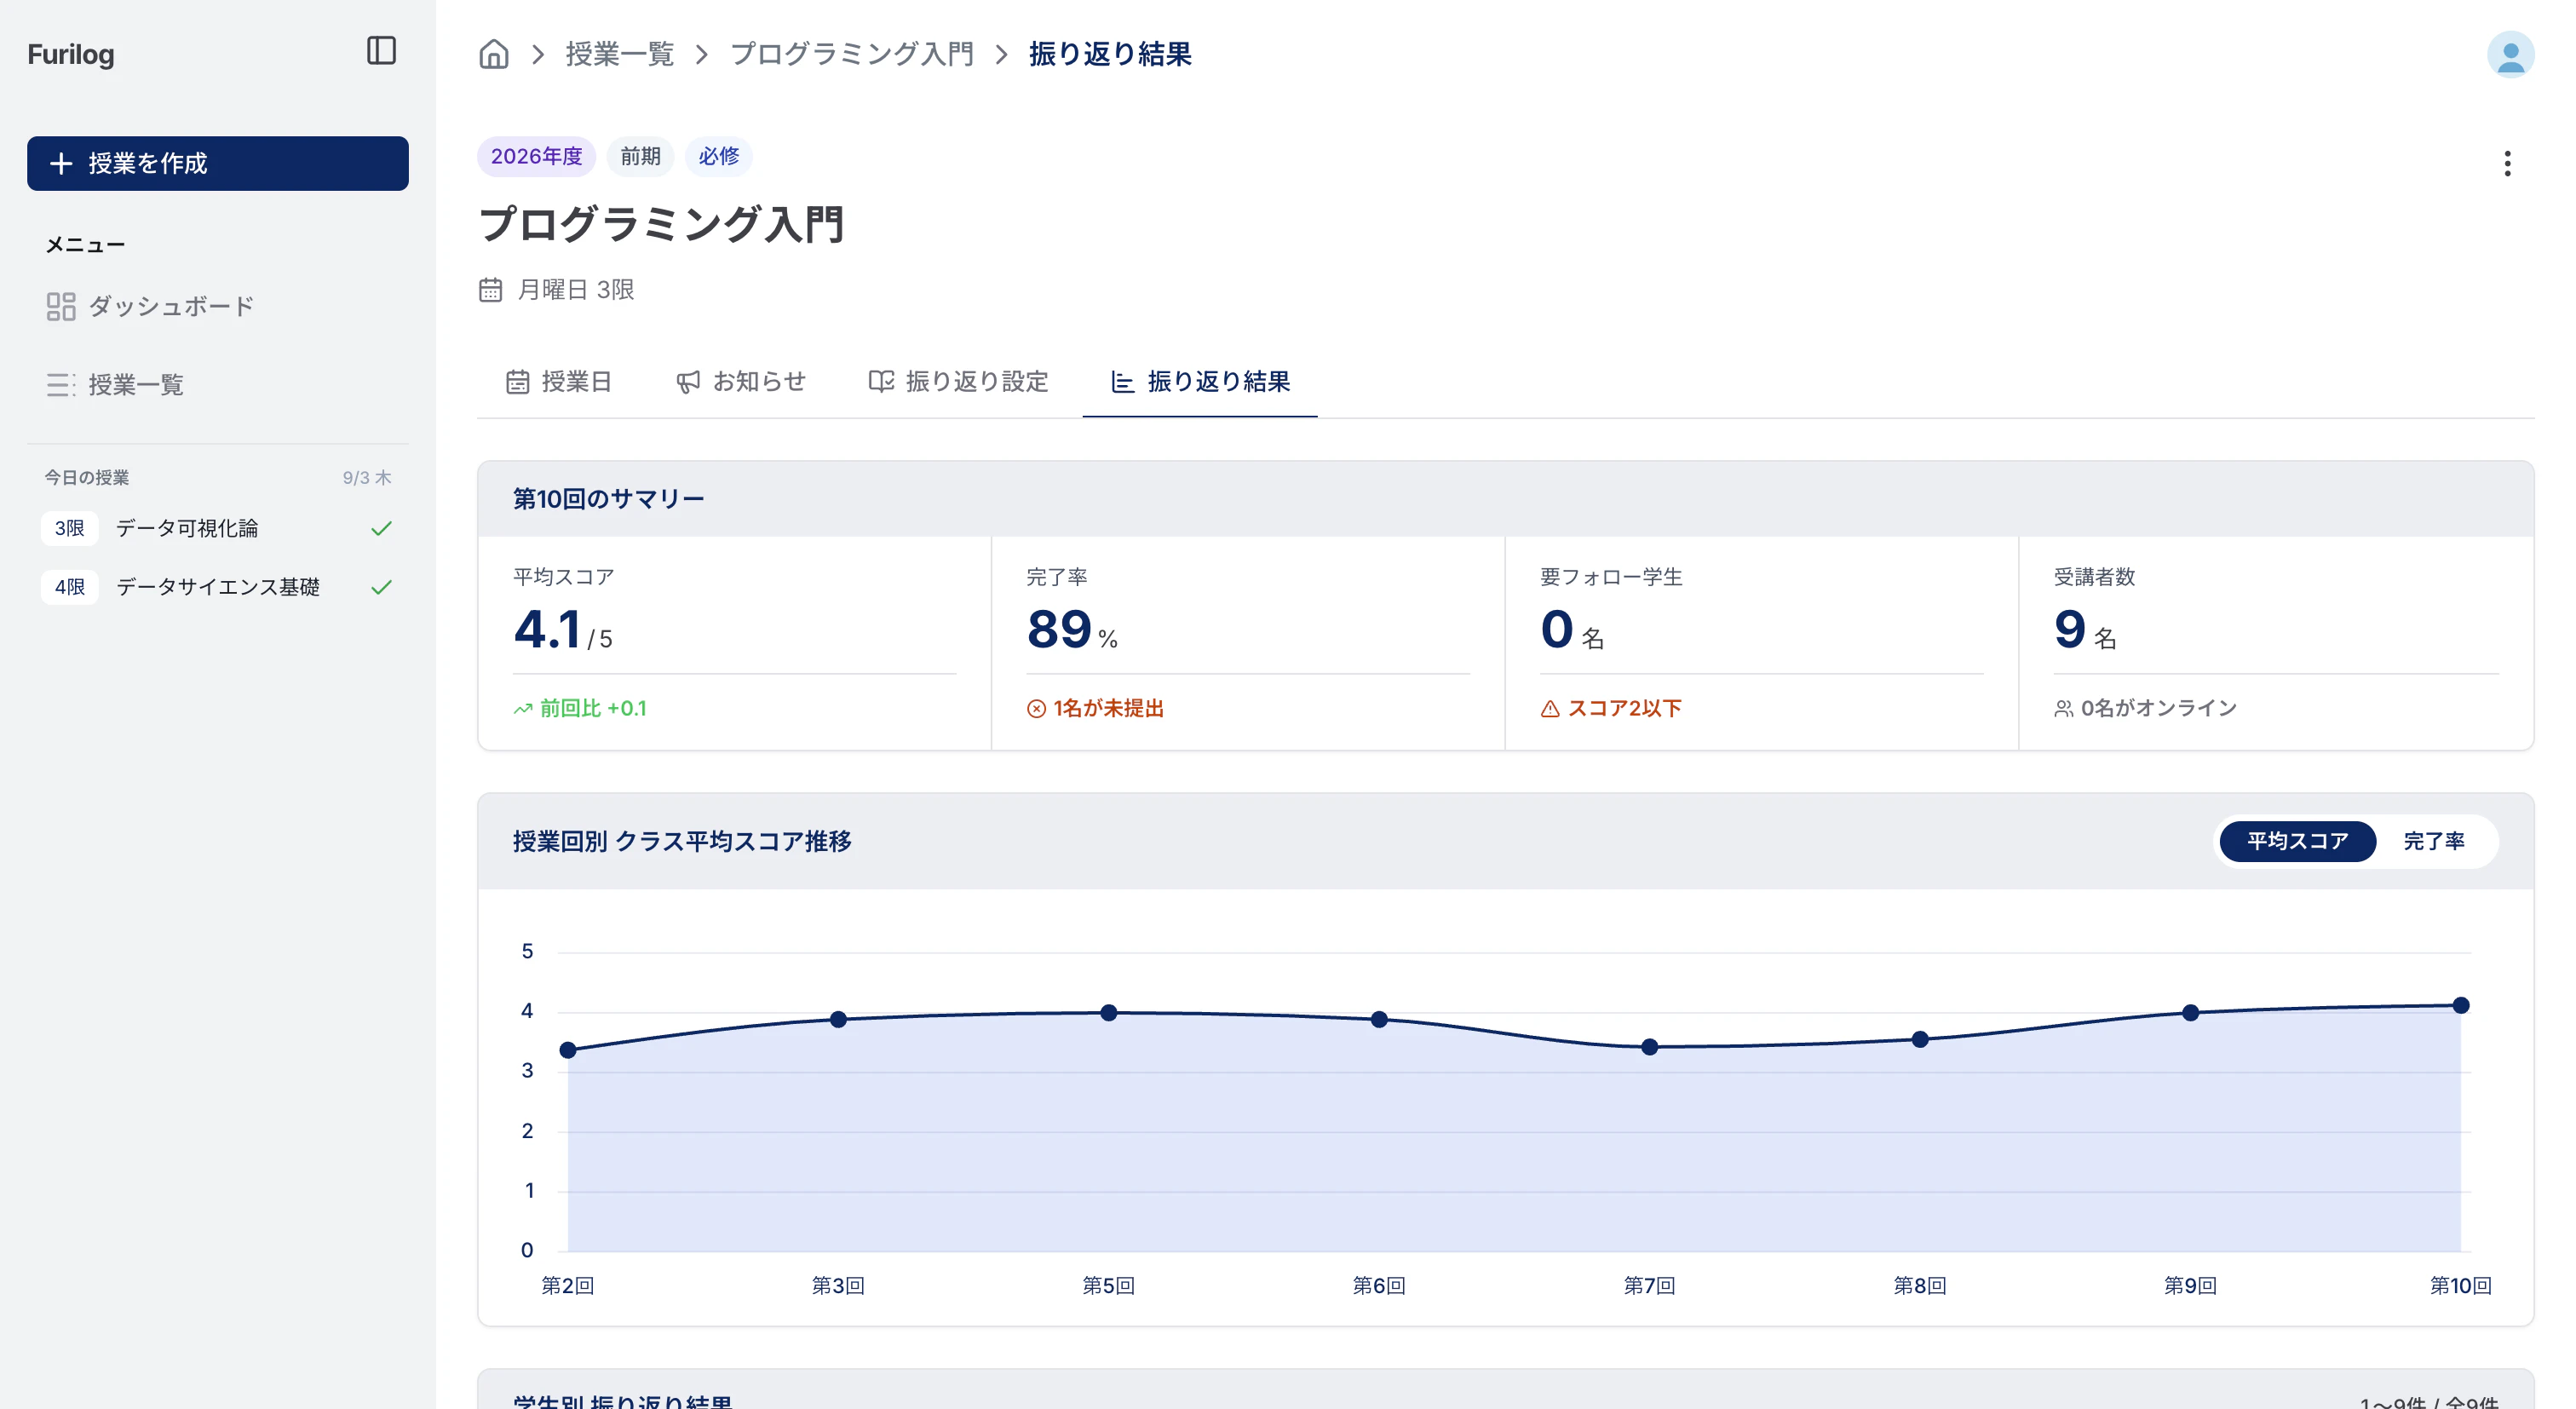Open today's class データ可視化論

click(218, 528)
